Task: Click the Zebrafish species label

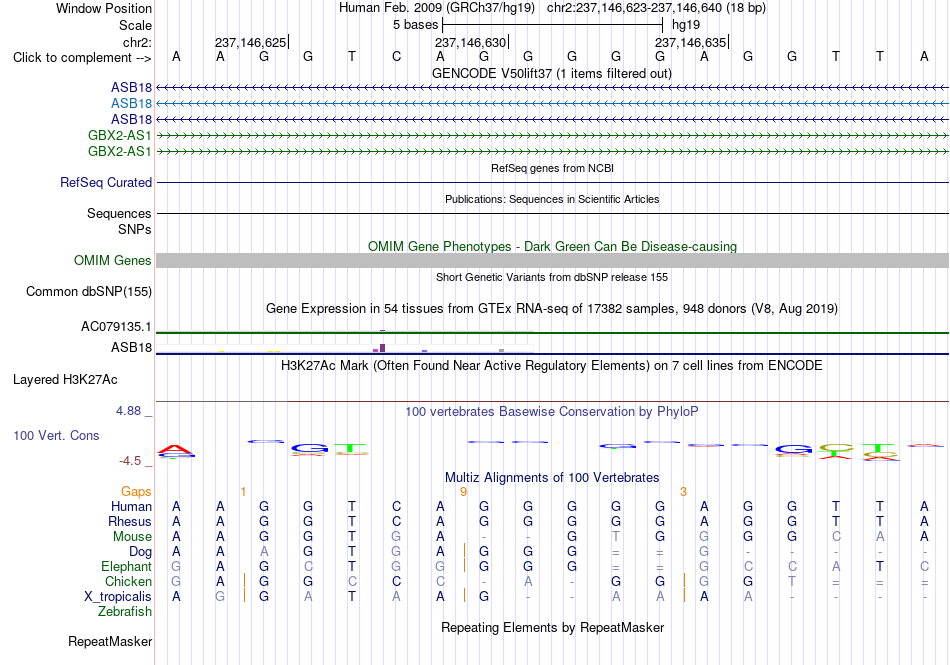Action: (x=125, y=612)
